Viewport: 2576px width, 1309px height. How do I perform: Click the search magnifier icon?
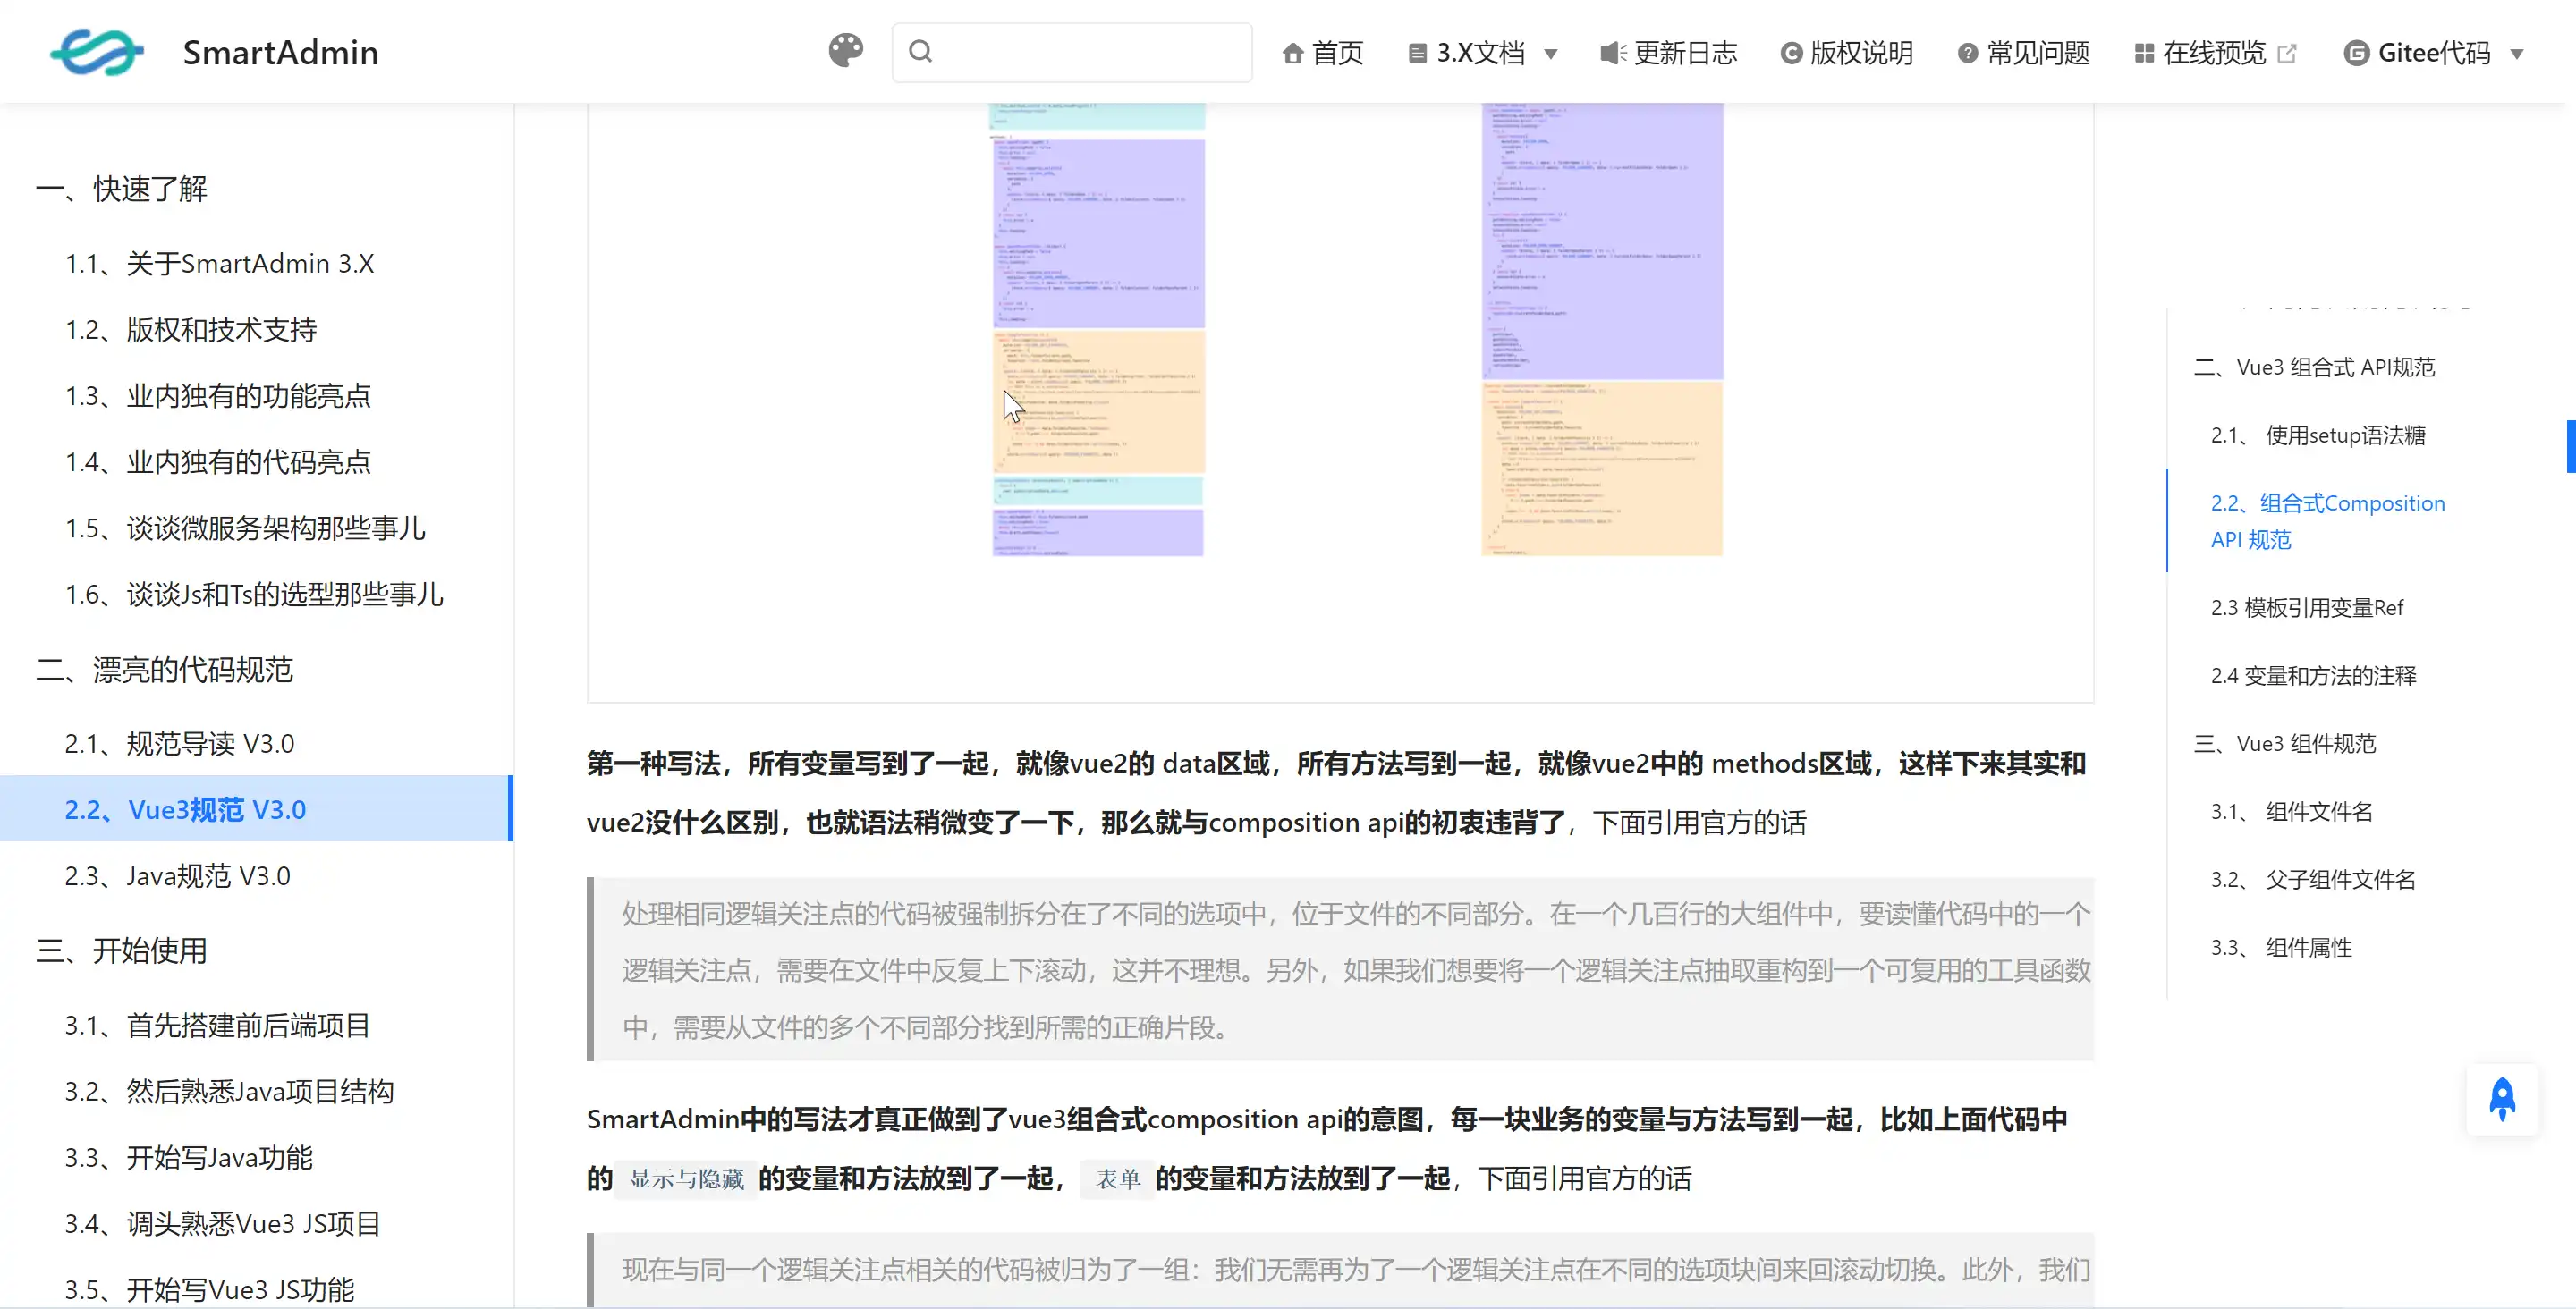point(920,52)
